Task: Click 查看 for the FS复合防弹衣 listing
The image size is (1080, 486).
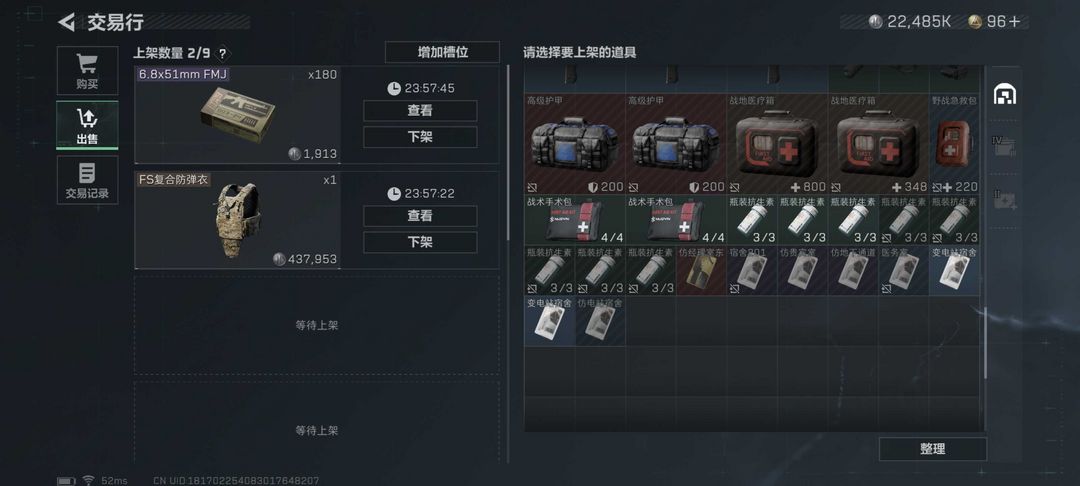Action: [420, 216]
